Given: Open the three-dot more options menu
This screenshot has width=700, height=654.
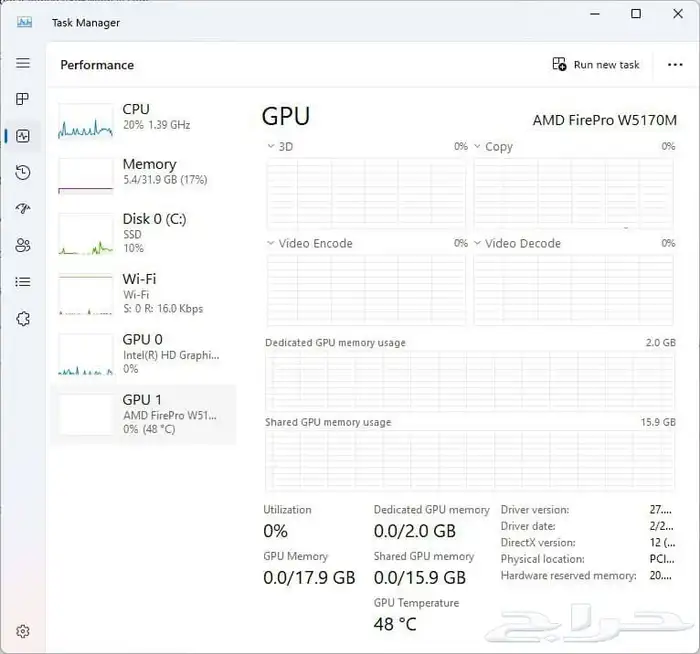Looking at the screenshot, I should click(x=675, y=65).
